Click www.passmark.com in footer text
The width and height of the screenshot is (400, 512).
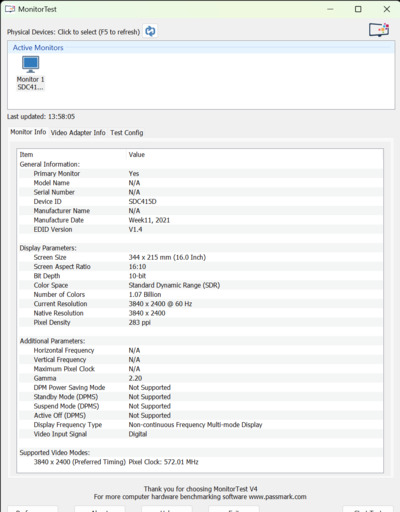(278, 497)
